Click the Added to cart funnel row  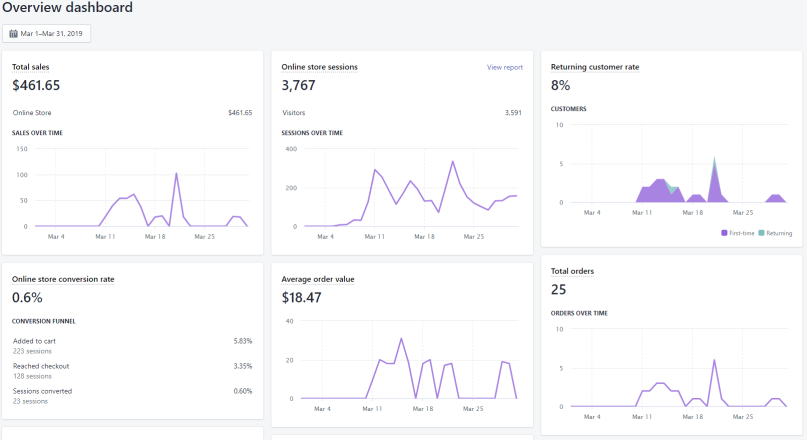[132, 346]
